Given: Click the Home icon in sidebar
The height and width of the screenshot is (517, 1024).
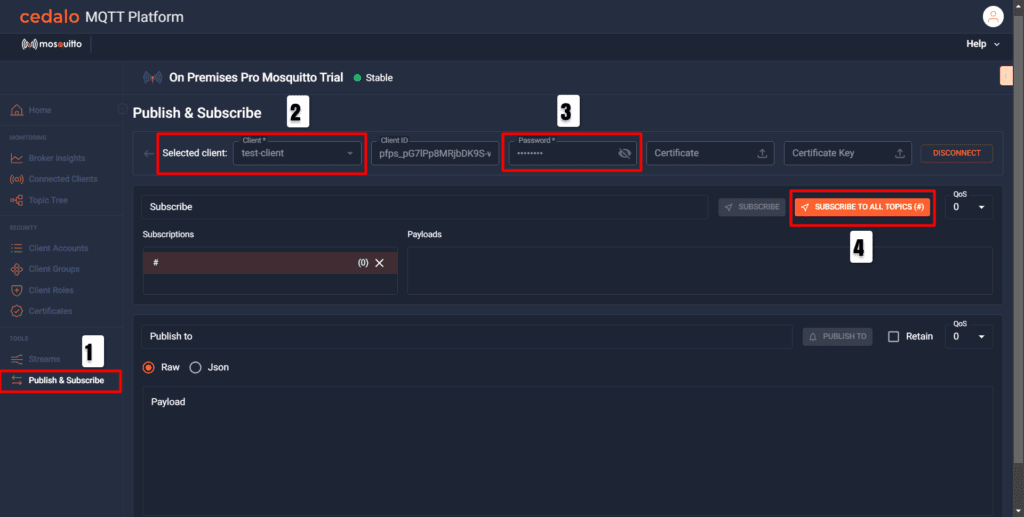Looking at the screenshot, I should pos(17,110).
